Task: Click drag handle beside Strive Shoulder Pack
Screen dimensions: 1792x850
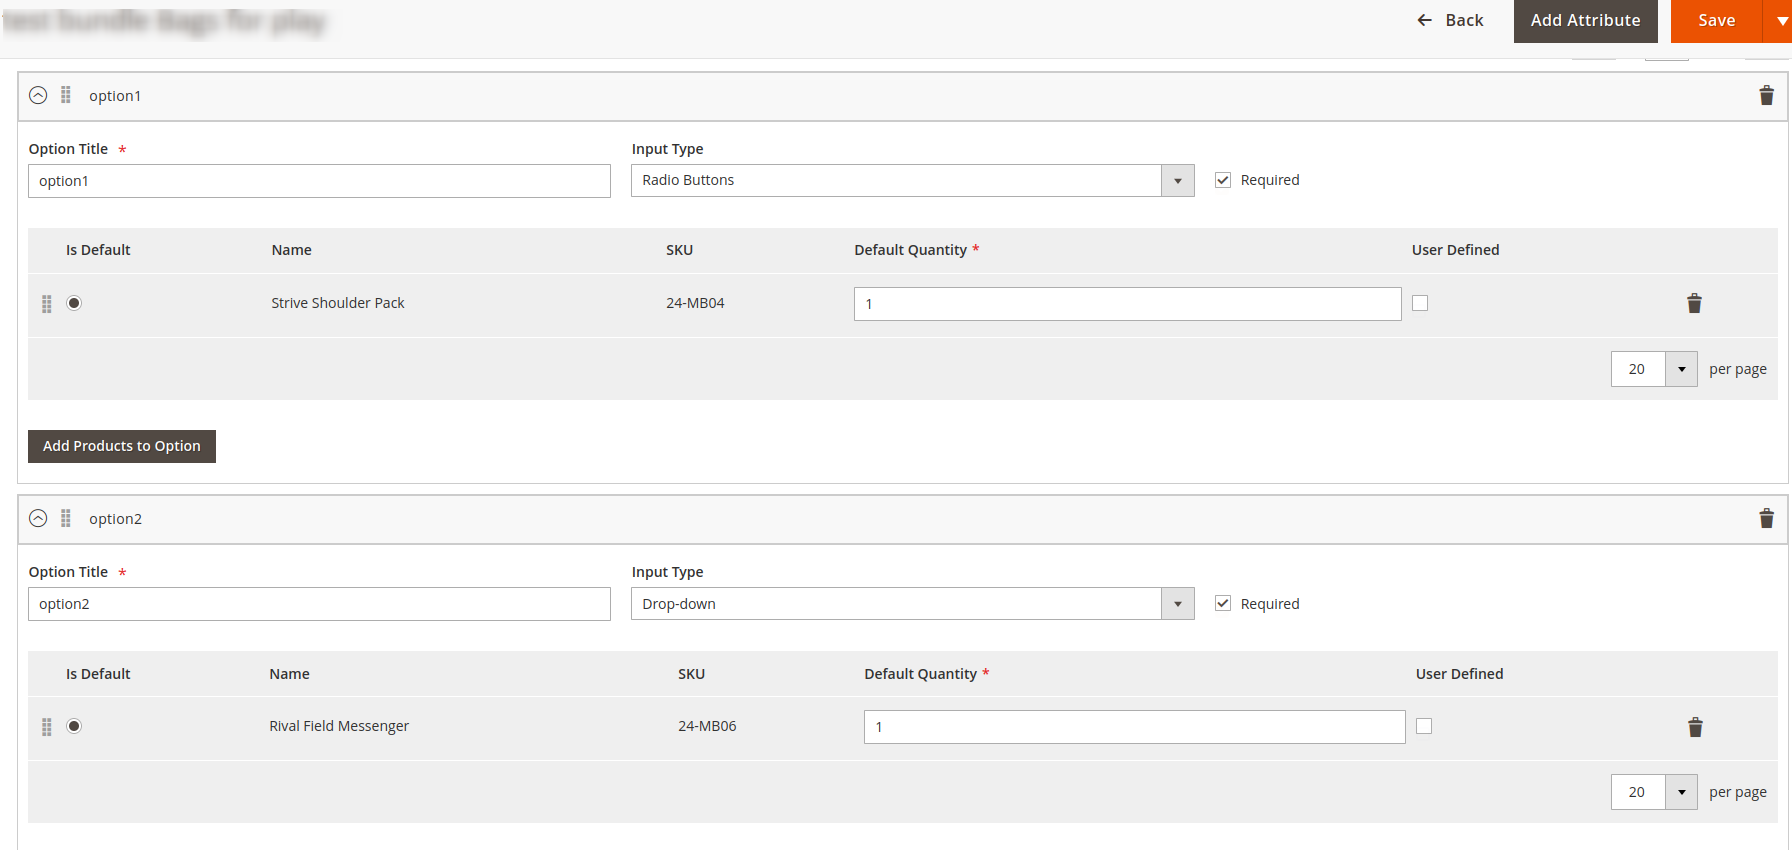Action: coord(47,304)
